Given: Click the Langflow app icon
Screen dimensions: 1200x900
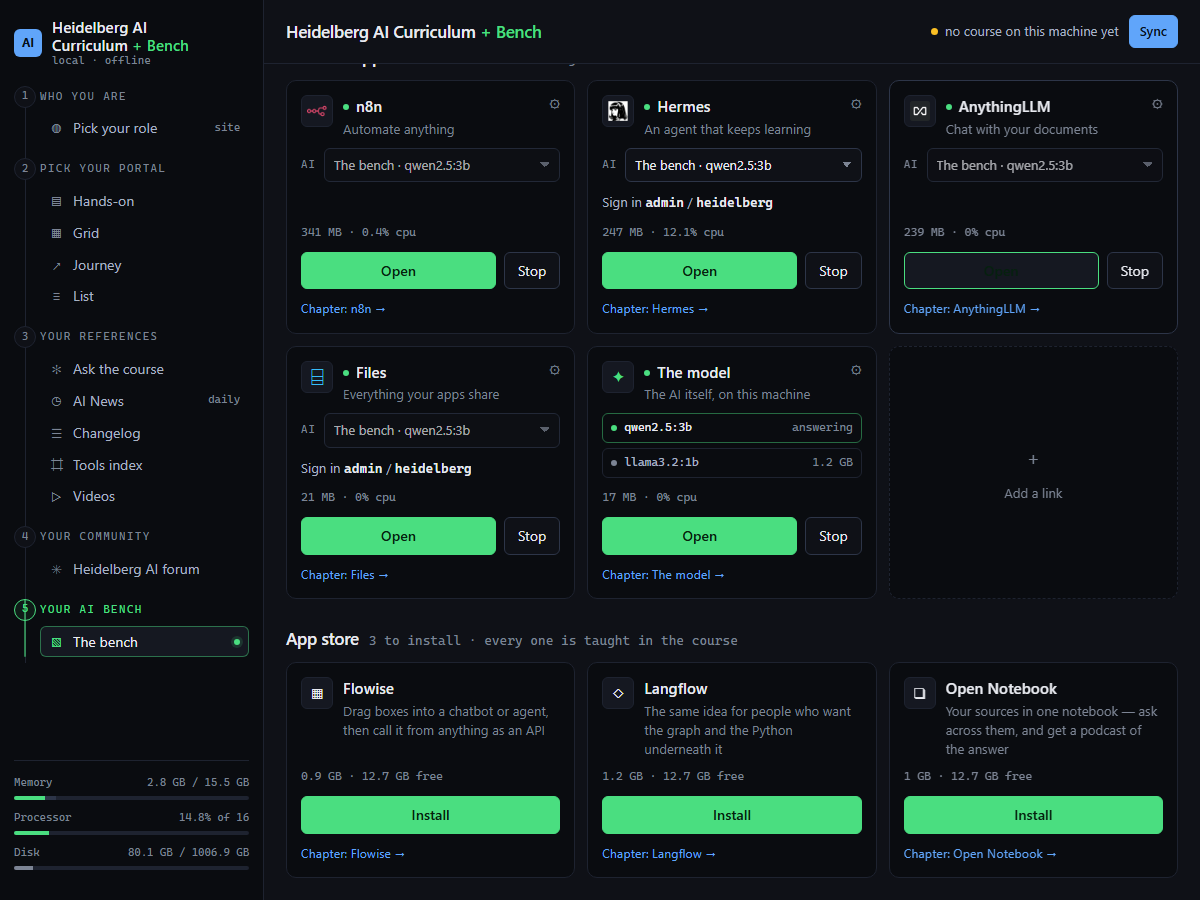Looking at the screenshot, I should click(x=618, y=693).
